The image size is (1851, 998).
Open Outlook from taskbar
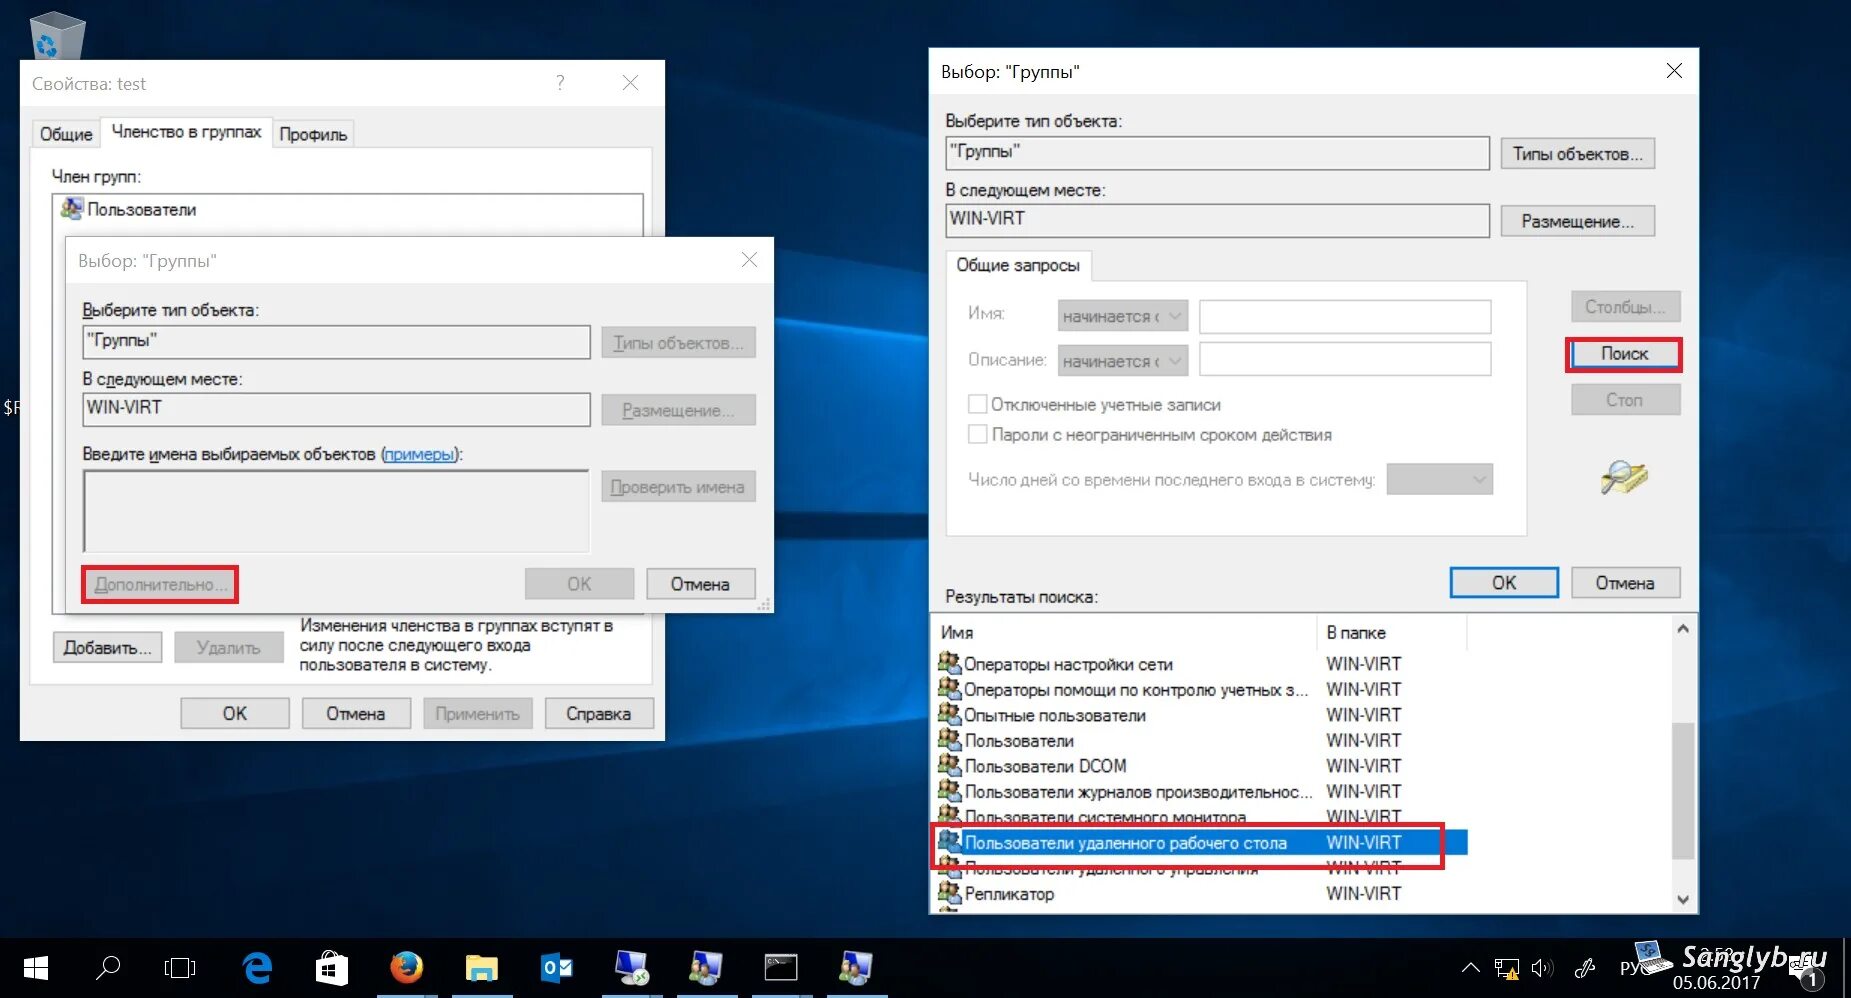pyautogui.click(x=556, y=968)
